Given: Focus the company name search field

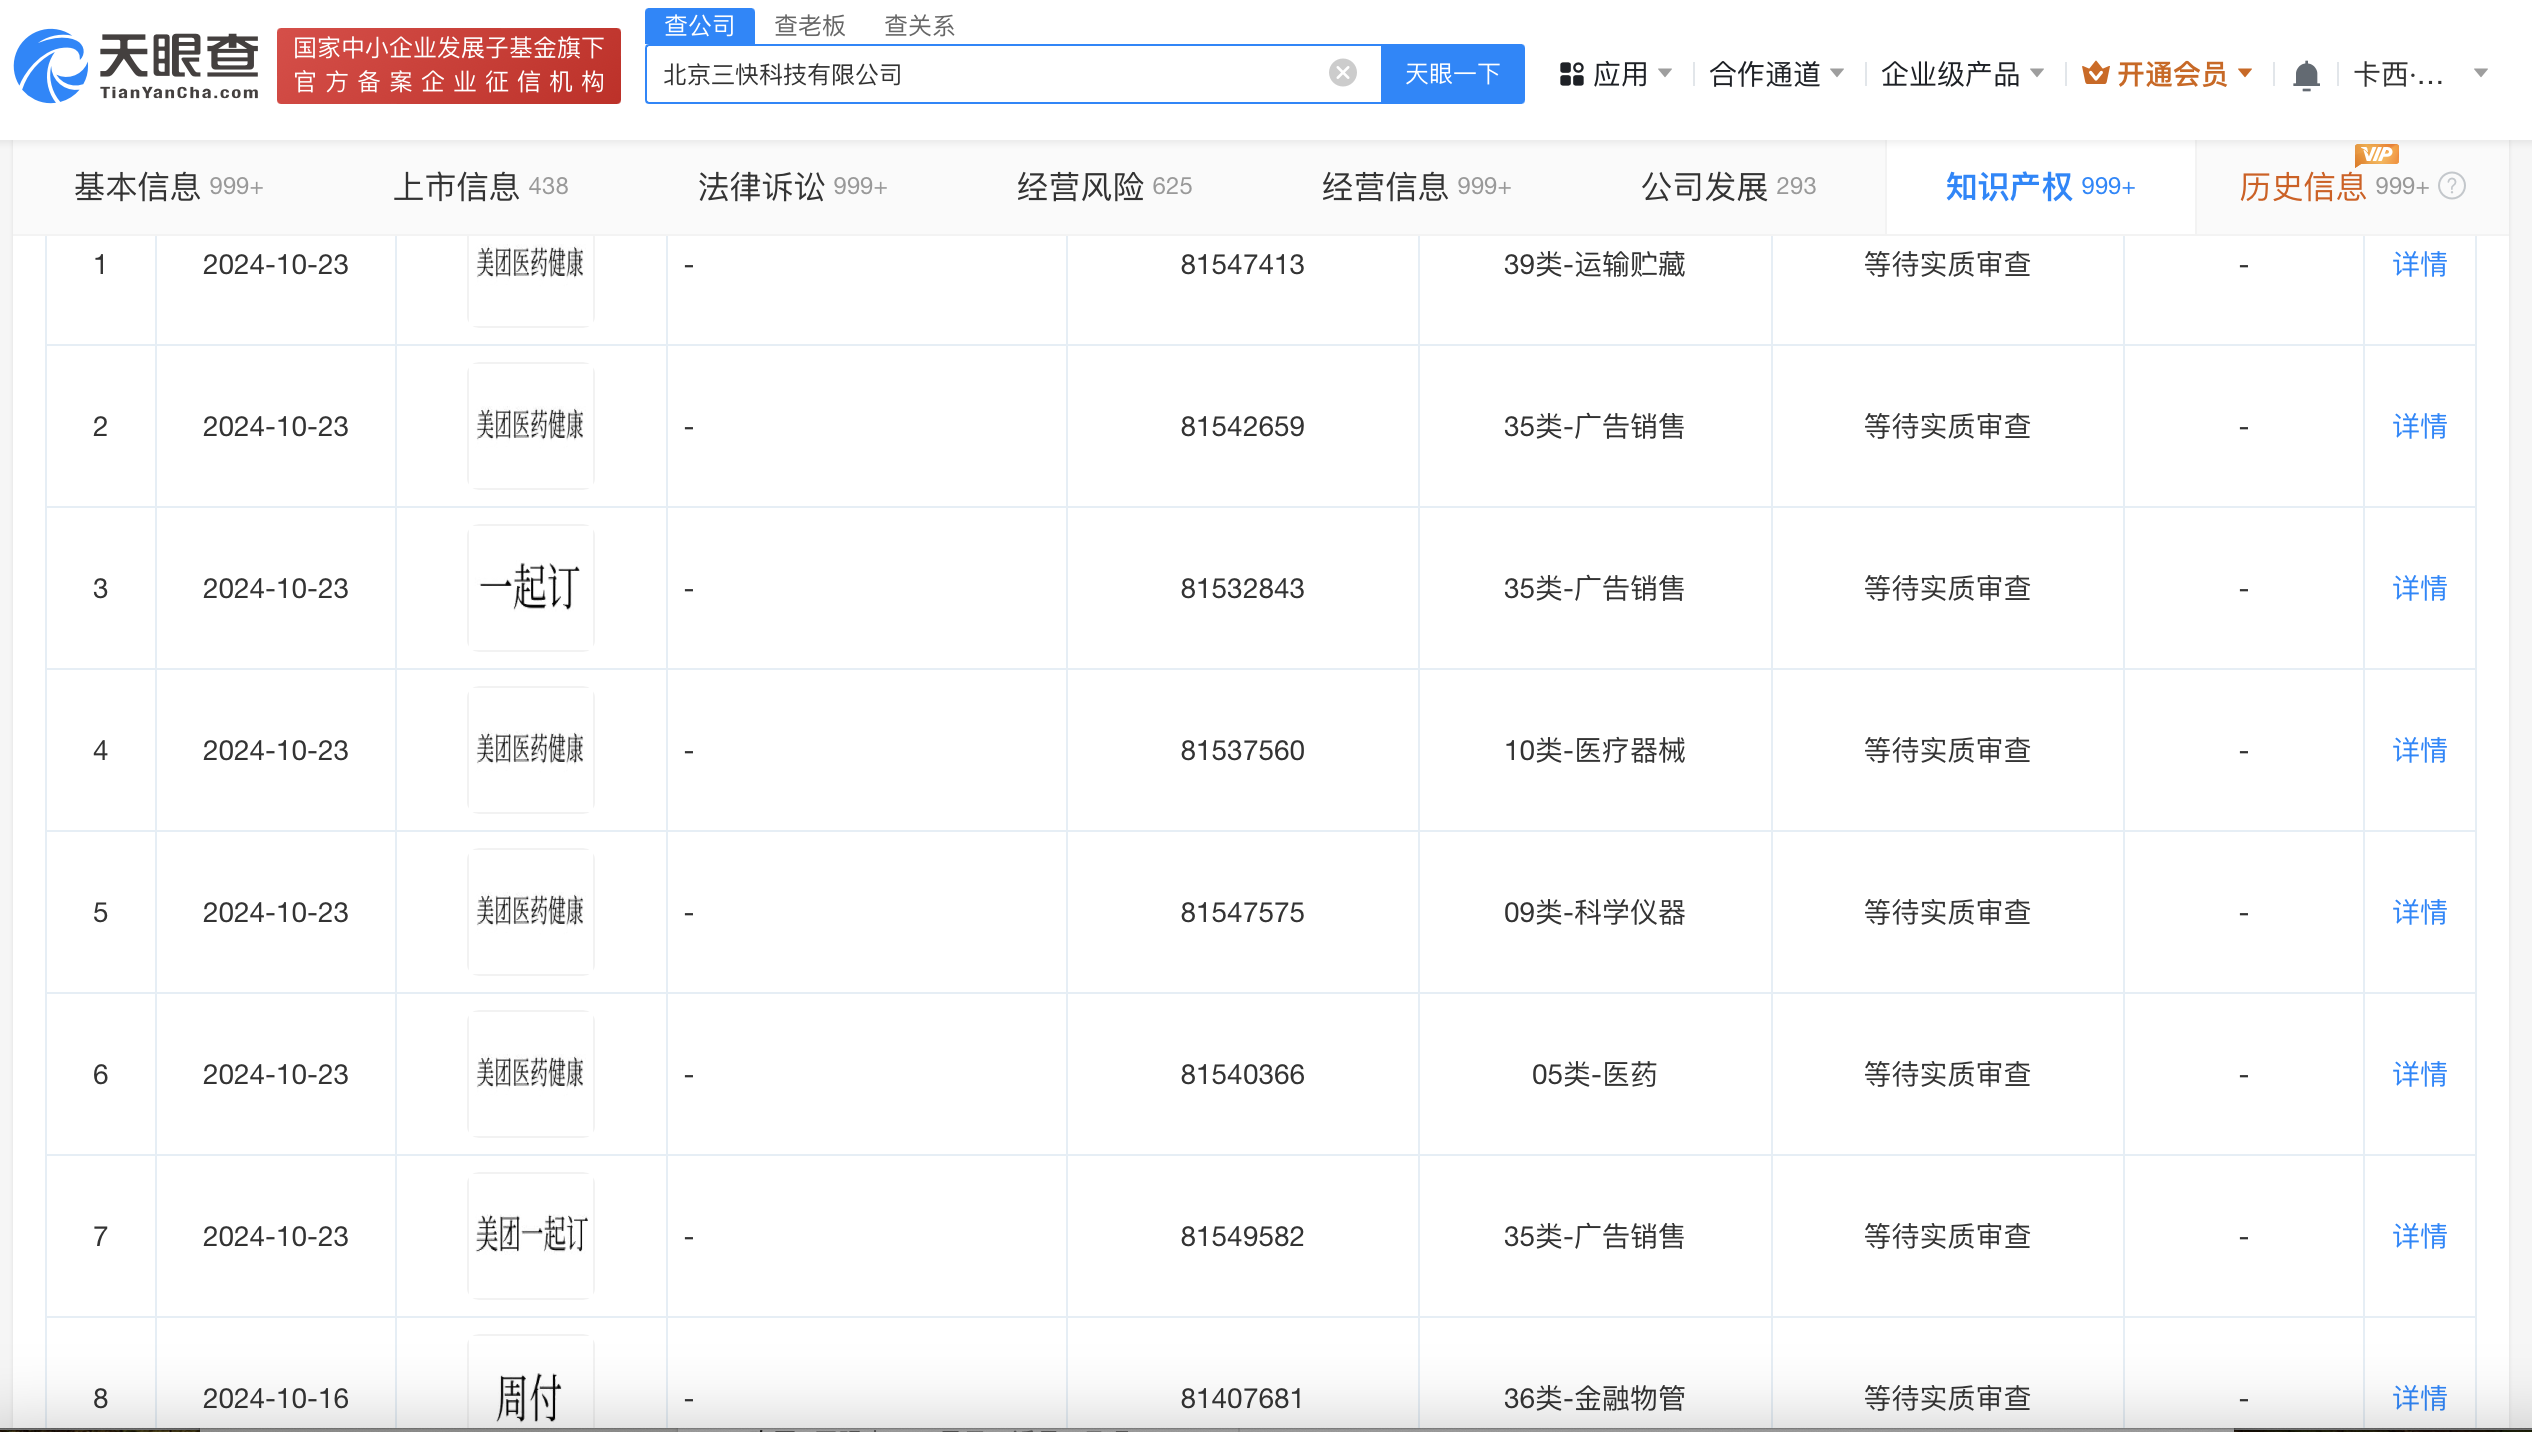Looking at the screenshot, I should pyautogui.click(x=990, y=74).
